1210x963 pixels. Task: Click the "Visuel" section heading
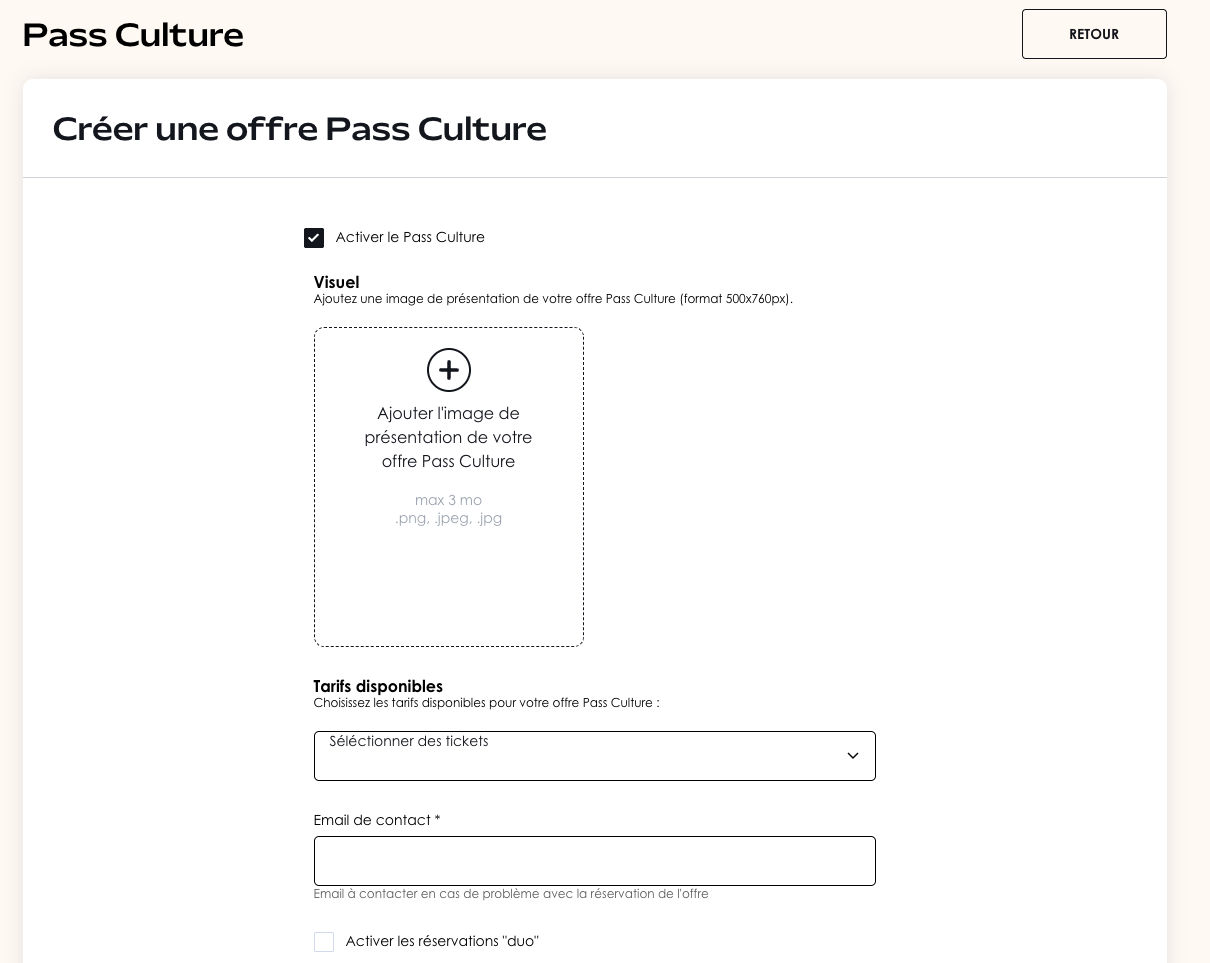[x=336, y=283]
